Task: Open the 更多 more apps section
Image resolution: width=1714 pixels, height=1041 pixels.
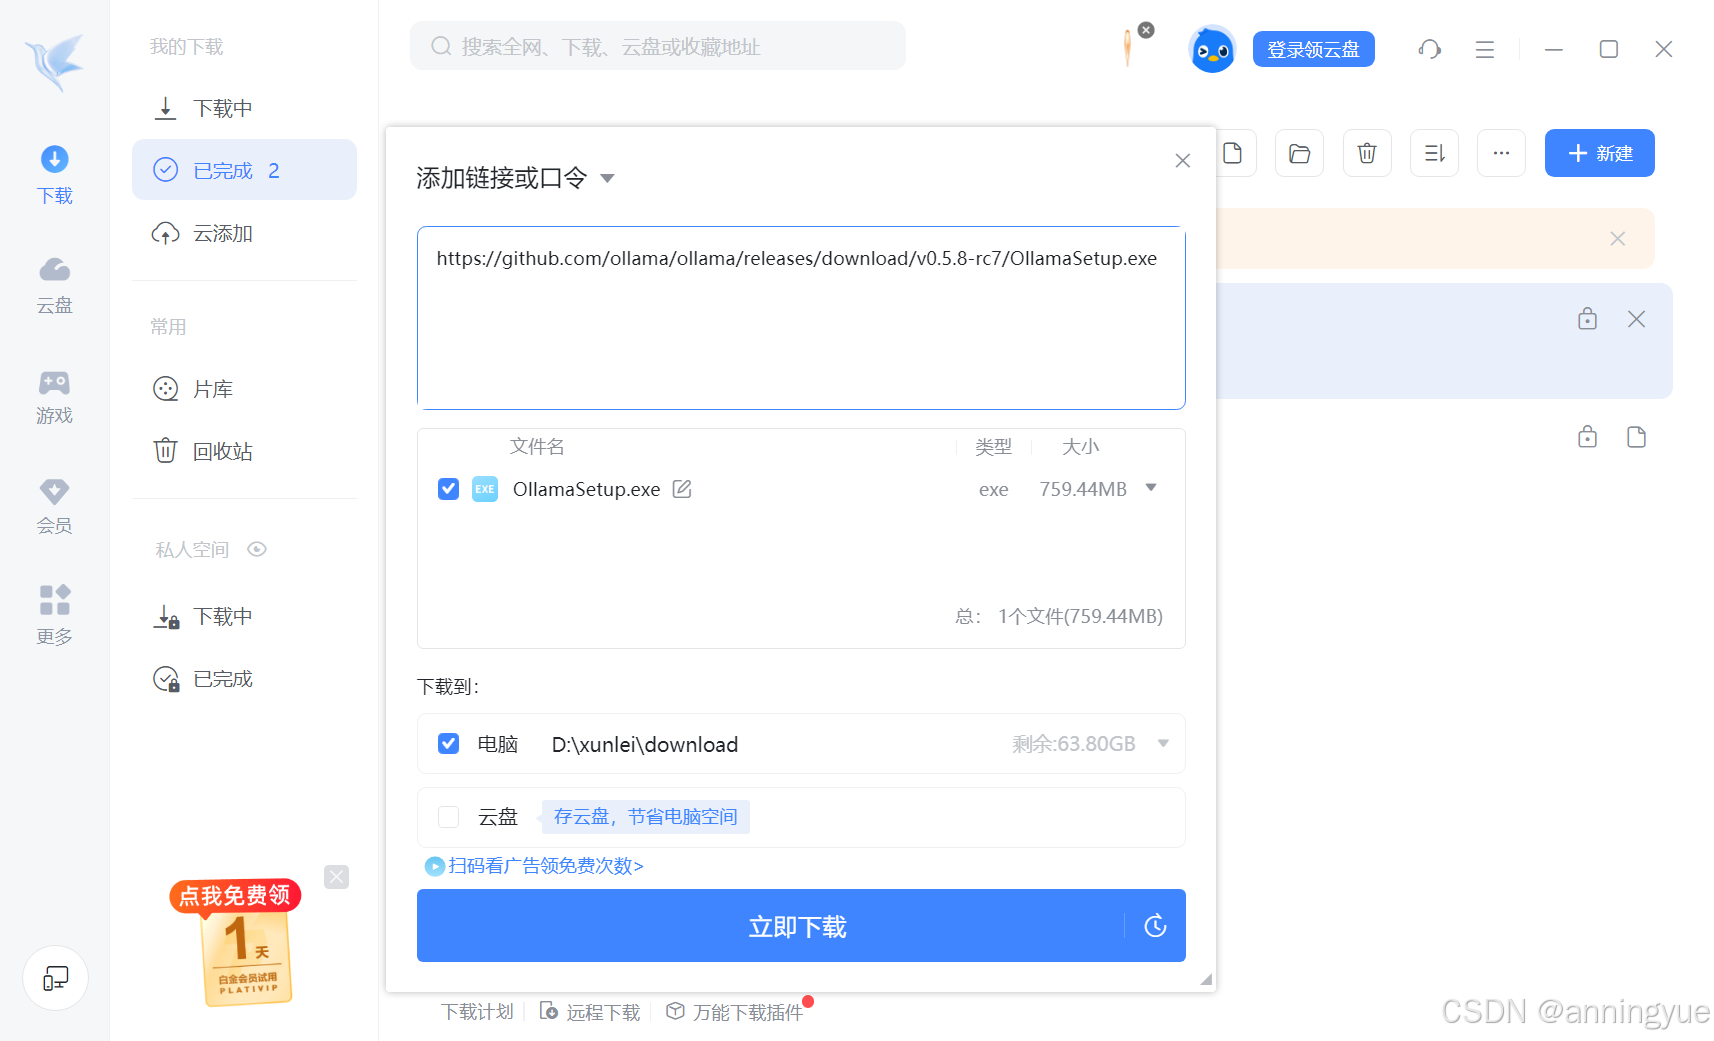Action: pos(54,615)
